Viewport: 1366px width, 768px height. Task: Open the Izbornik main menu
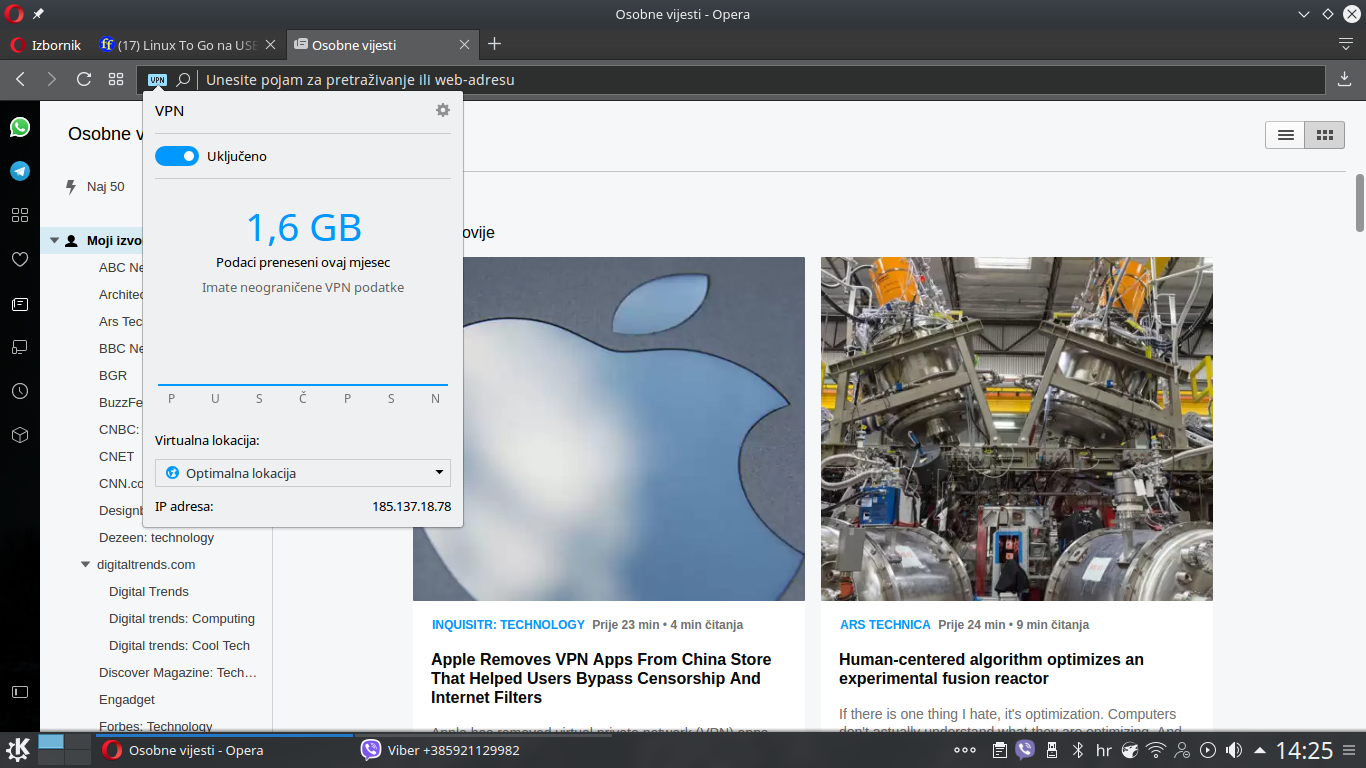tap(46, 45)
